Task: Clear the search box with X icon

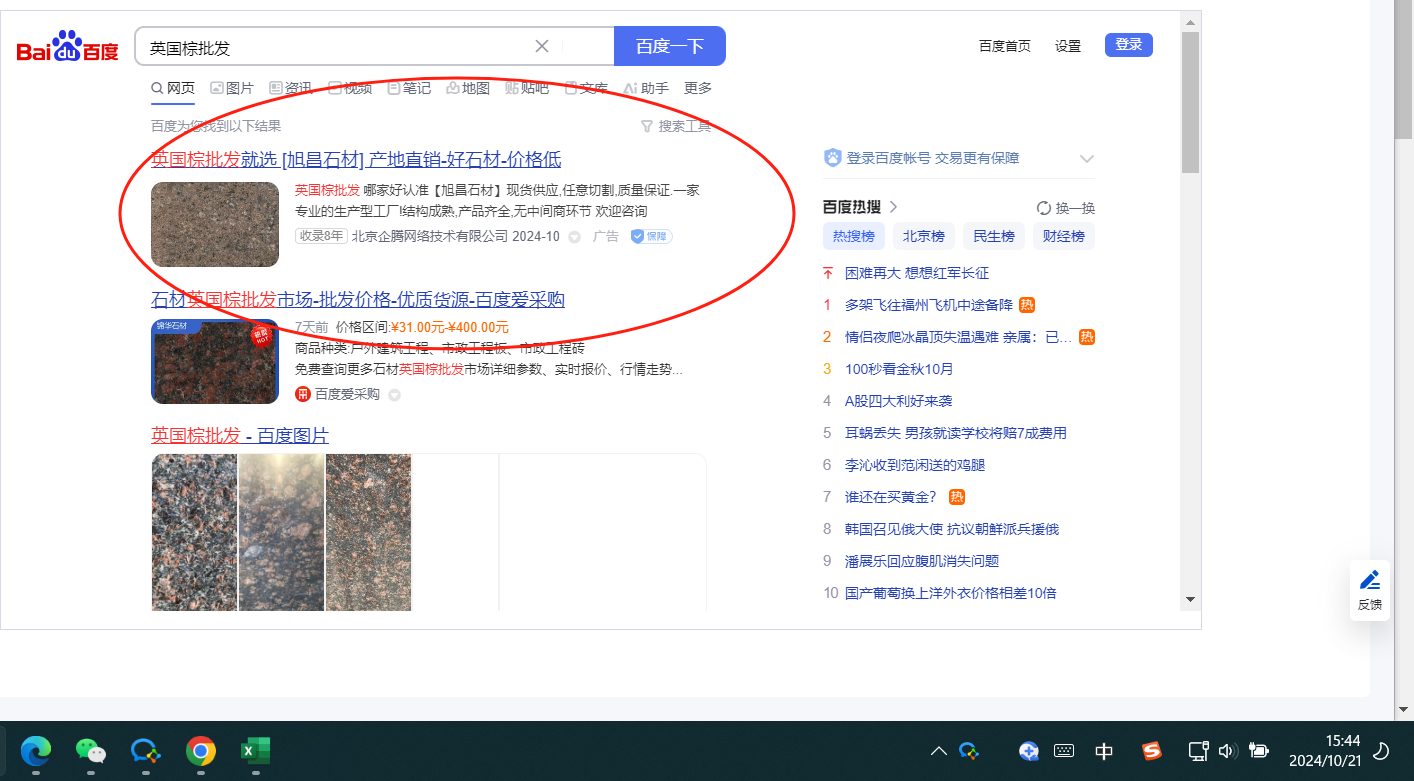Action: (542, 46)
